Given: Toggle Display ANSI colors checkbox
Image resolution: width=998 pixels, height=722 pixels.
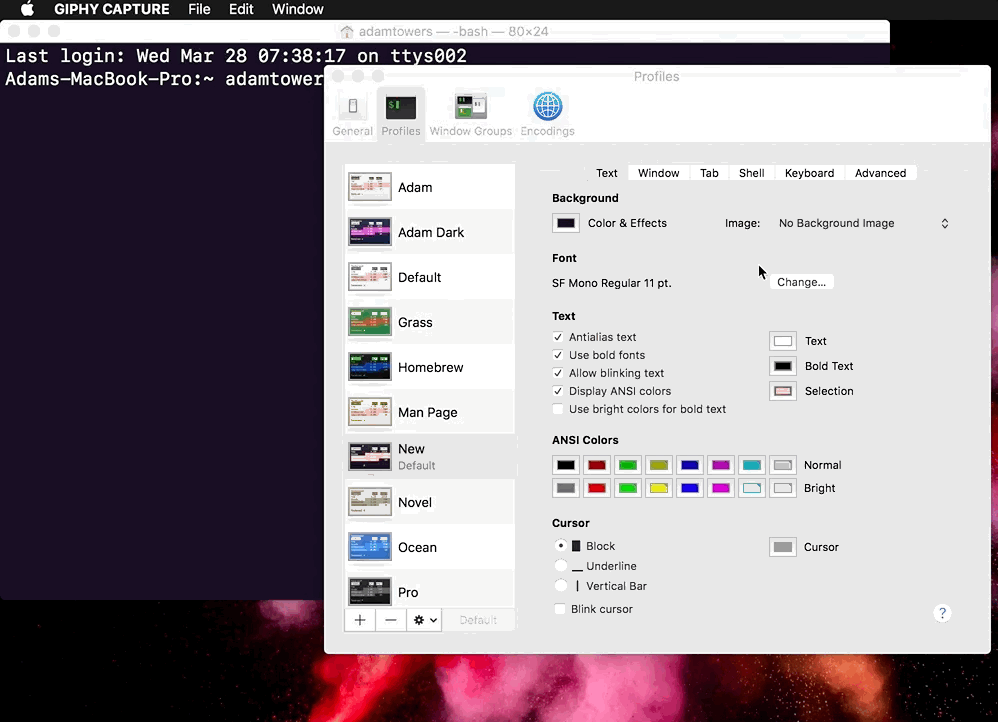Looking at the screenshot, I should (x=558, y=391).
